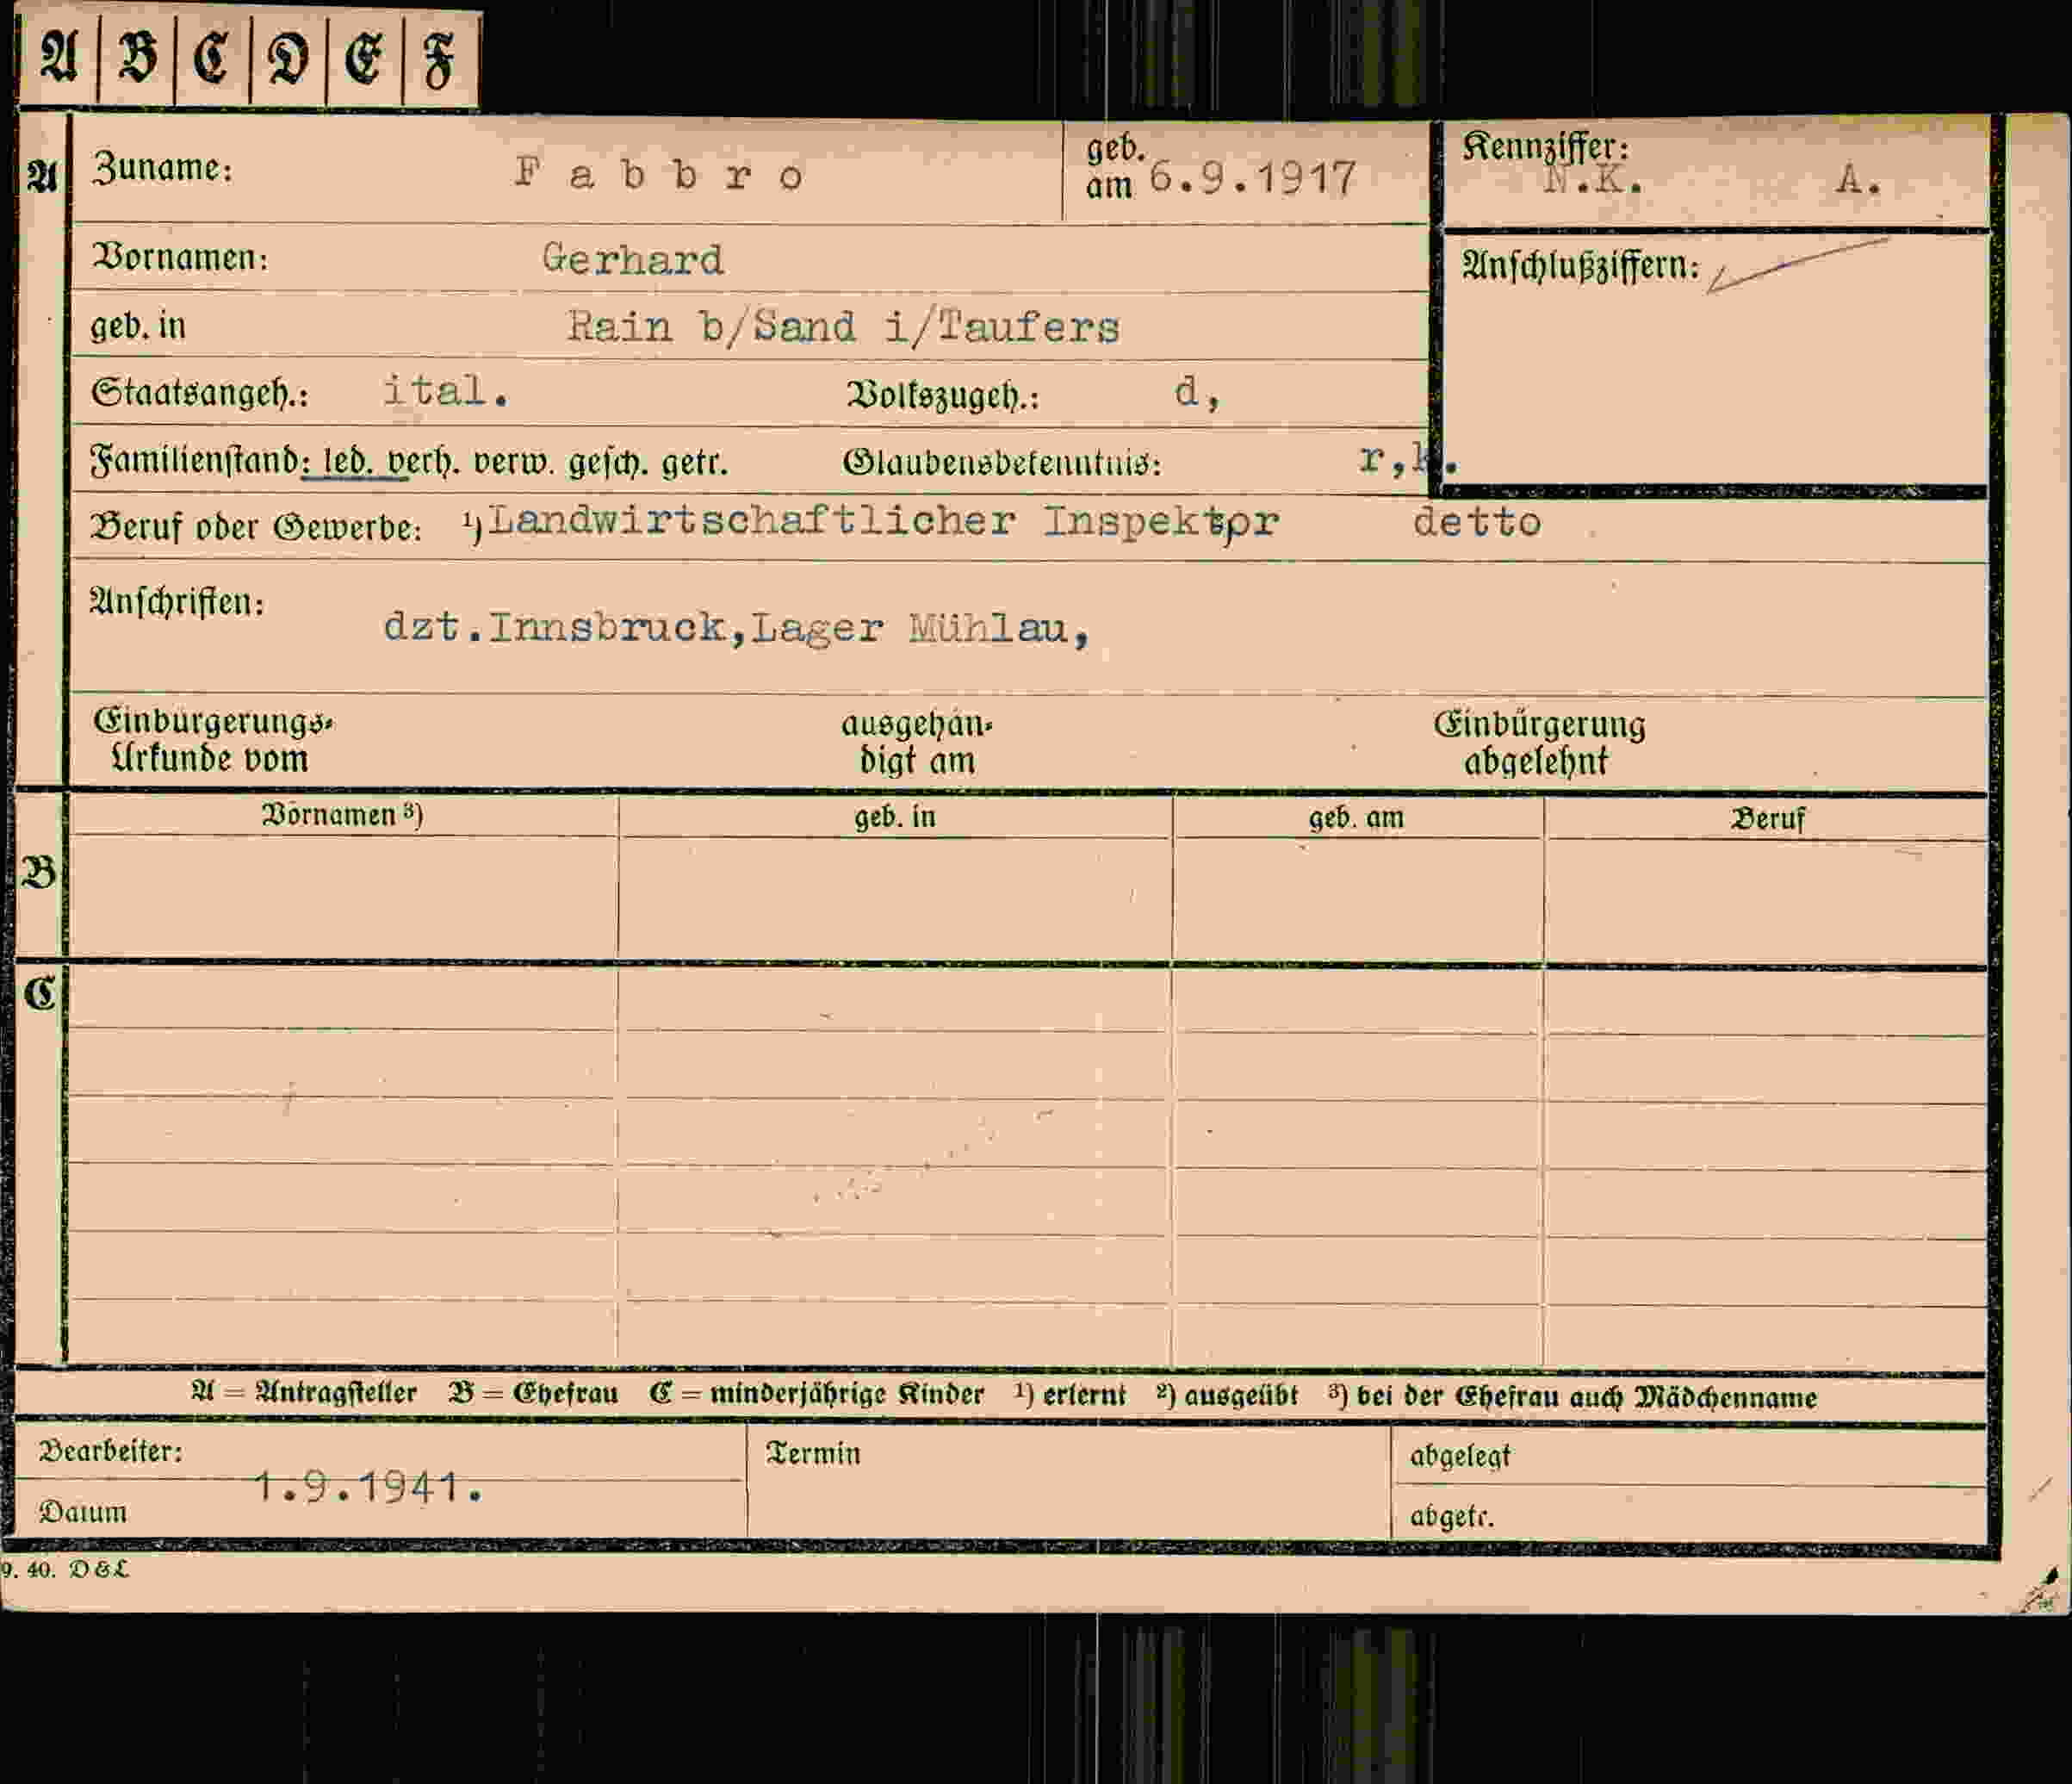Click the 'Vornamen 3)' table column header
The image size is (2072, 1784).
click(343, 815)
